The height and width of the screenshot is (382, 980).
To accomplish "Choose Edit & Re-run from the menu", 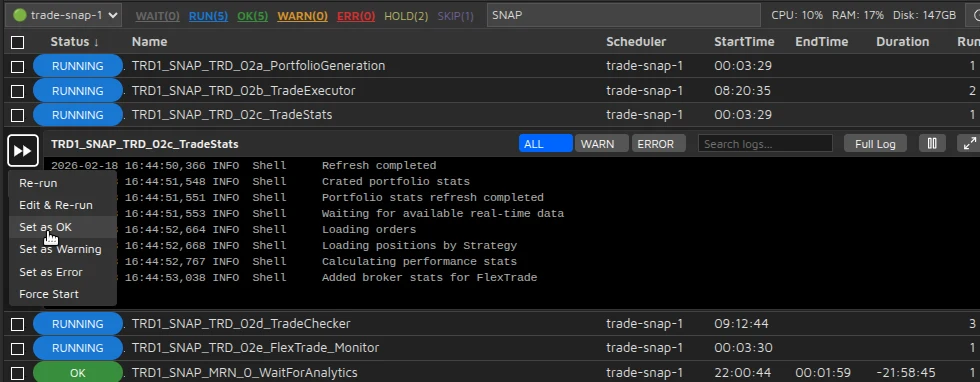I will click(x=62, y=205).
